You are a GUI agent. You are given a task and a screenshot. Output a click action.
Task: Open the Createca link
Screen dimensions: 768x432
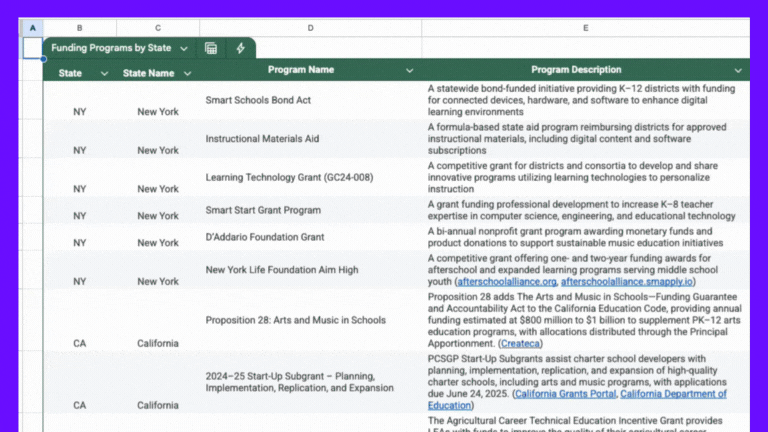pyautogui.click(x=520, y=343)
